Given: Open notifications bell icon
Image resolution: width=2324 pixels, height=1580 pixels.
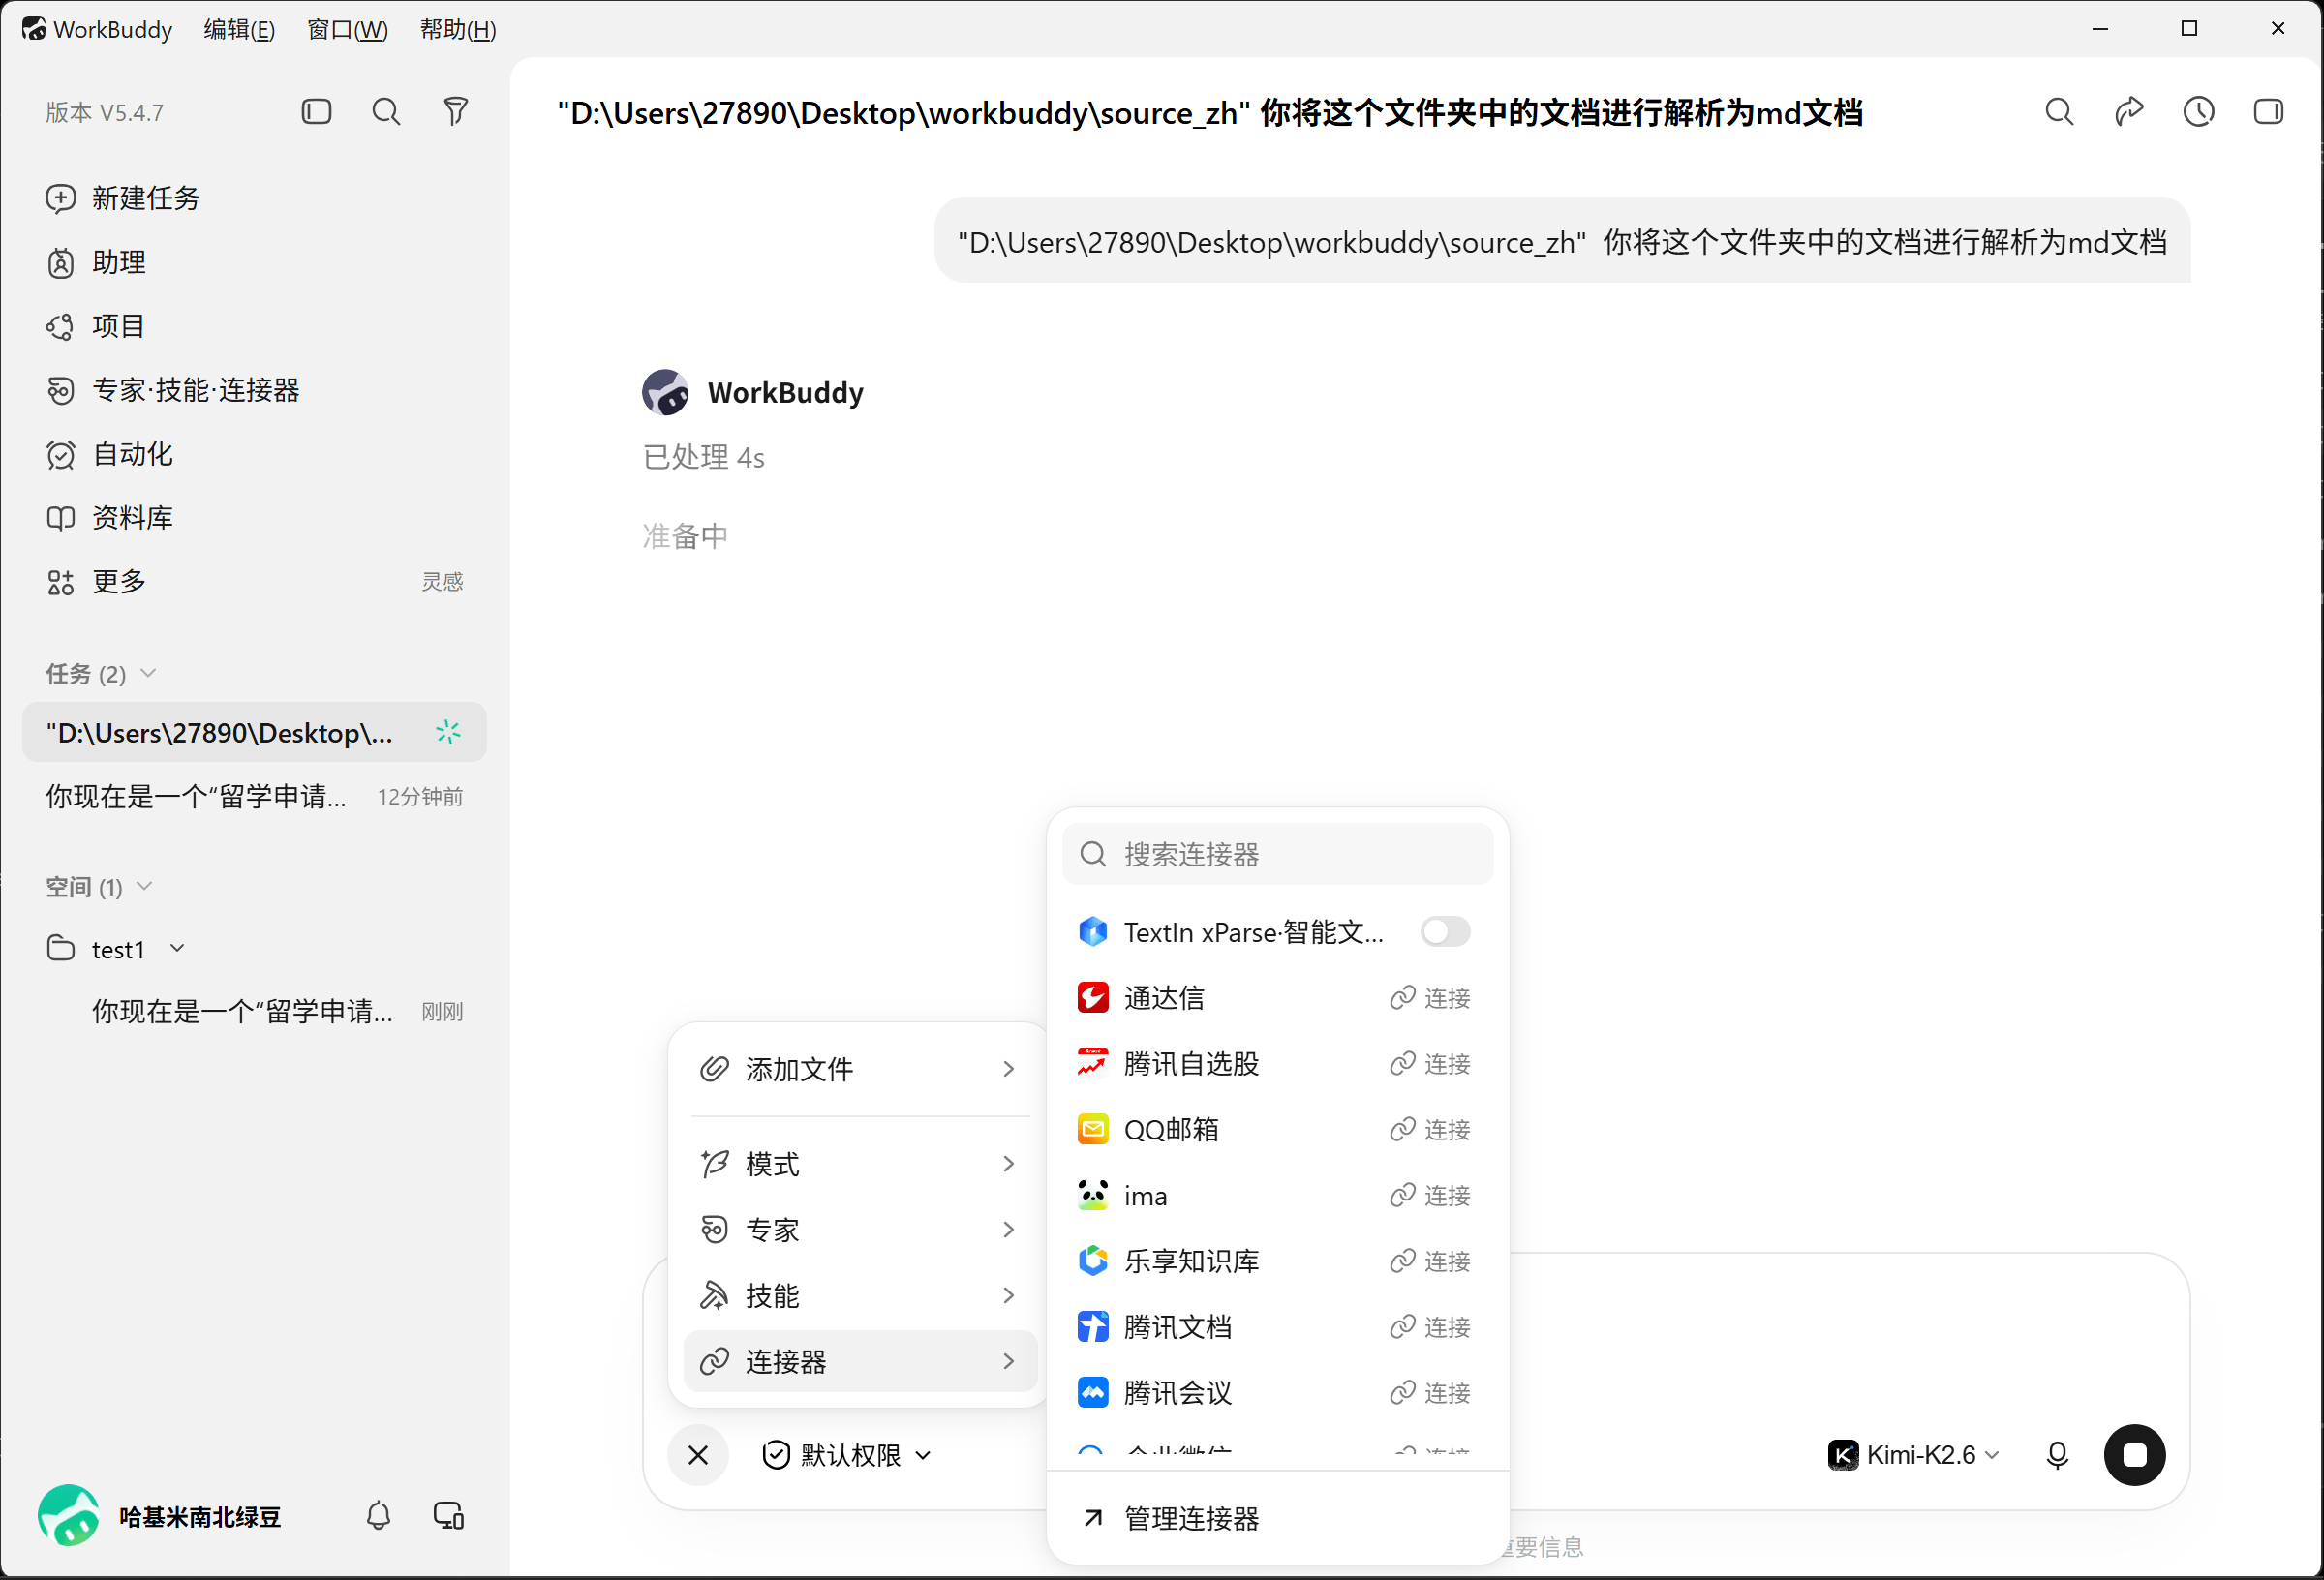Looking at the screenshot, I should point(378,1516).
